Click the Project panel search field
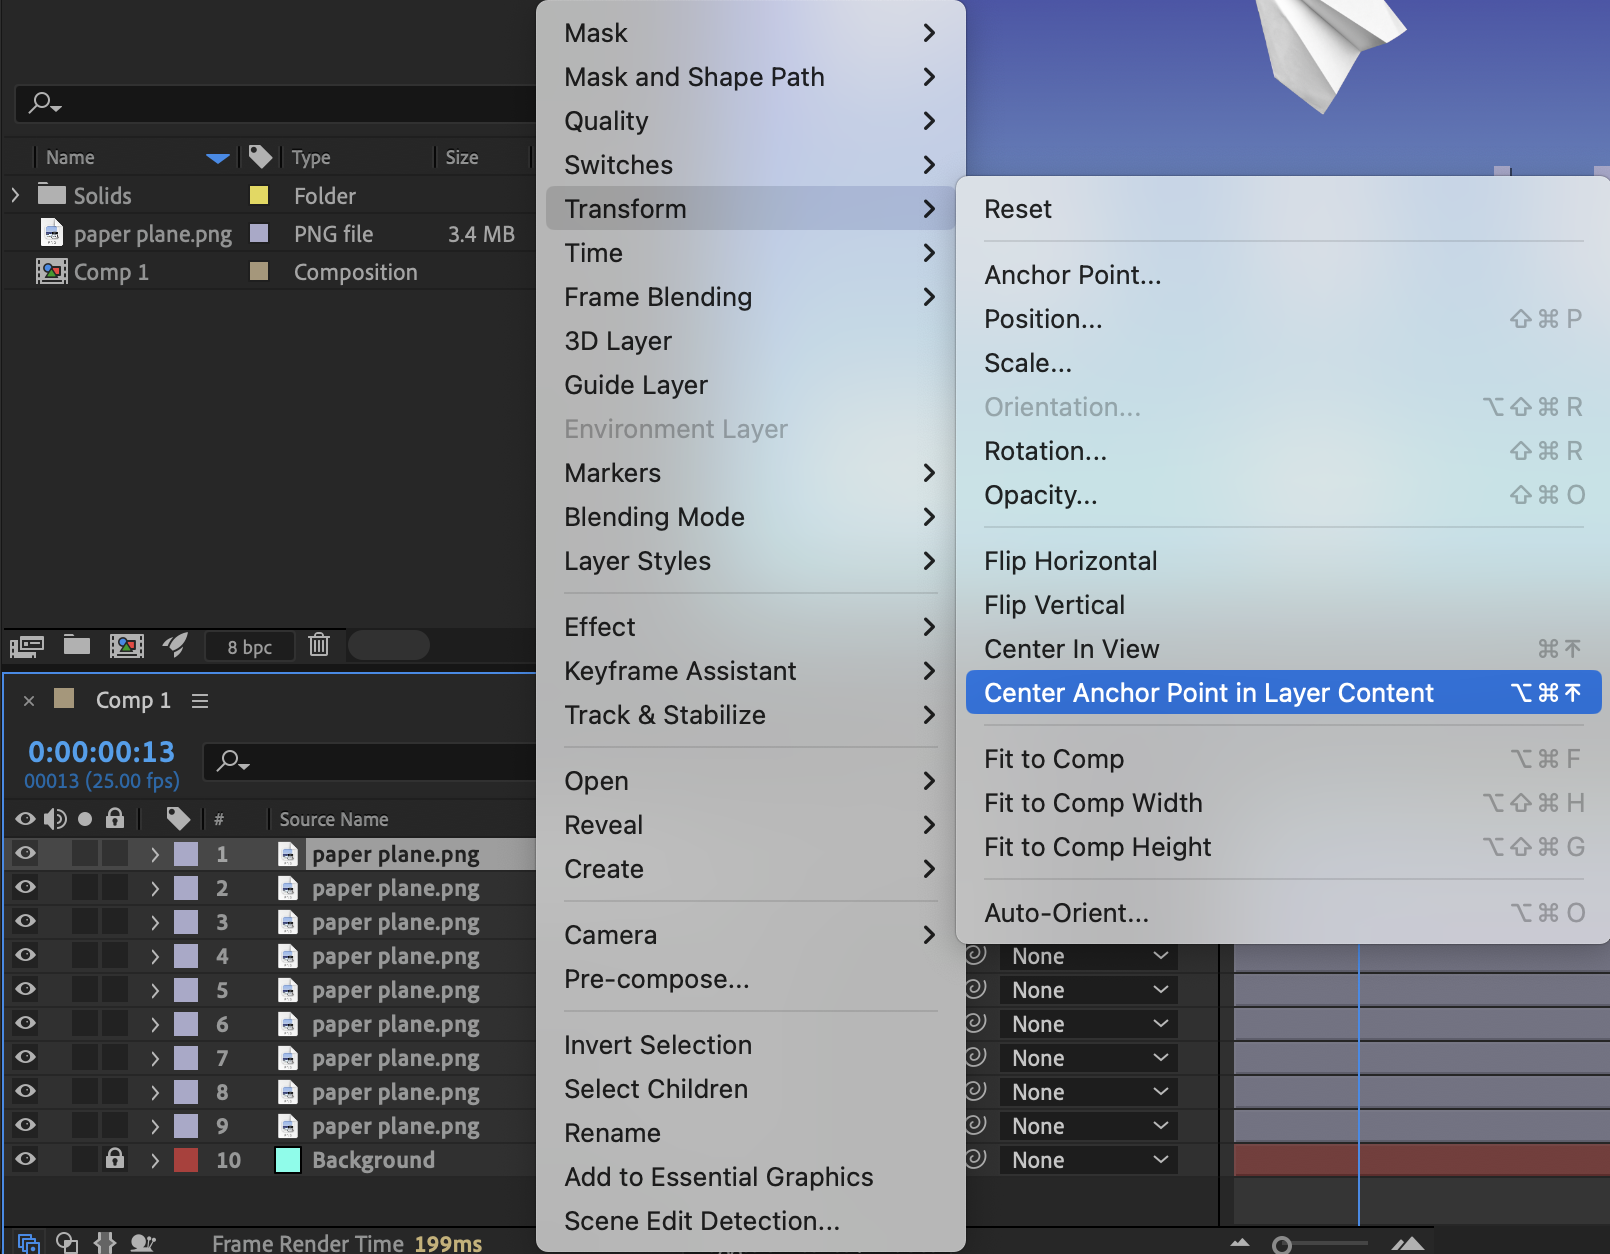Image resolution: width=1610 pixels, height=1254 pixels. pos(276,103)
